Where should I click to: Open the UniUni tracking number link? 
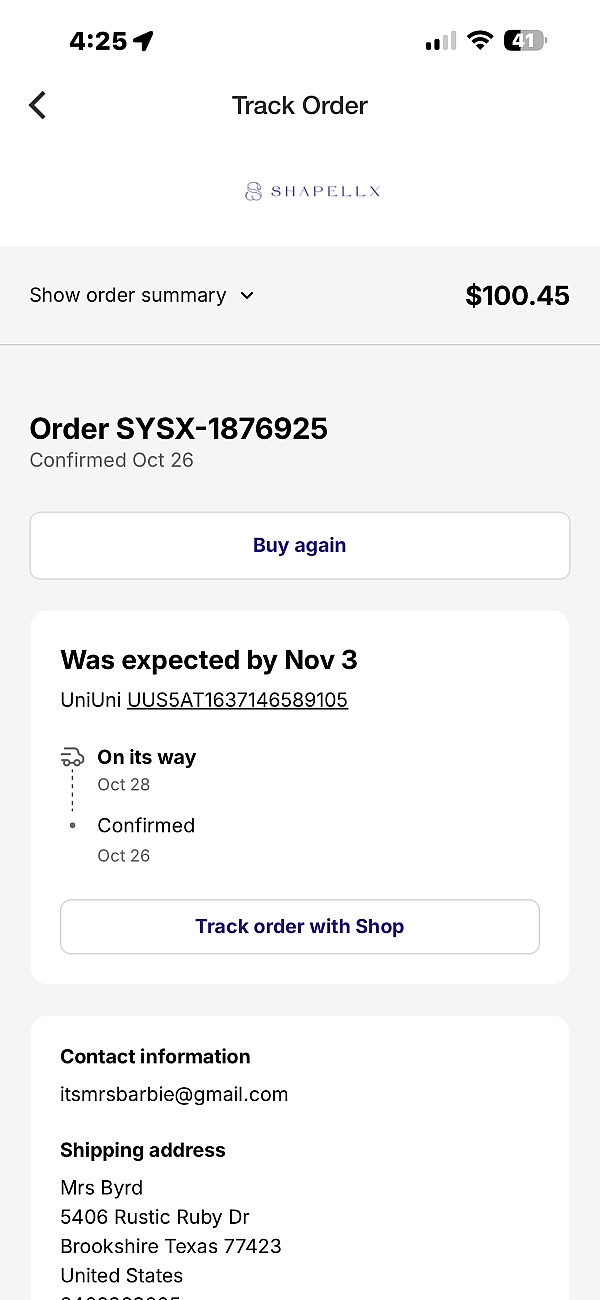[237, 700]
